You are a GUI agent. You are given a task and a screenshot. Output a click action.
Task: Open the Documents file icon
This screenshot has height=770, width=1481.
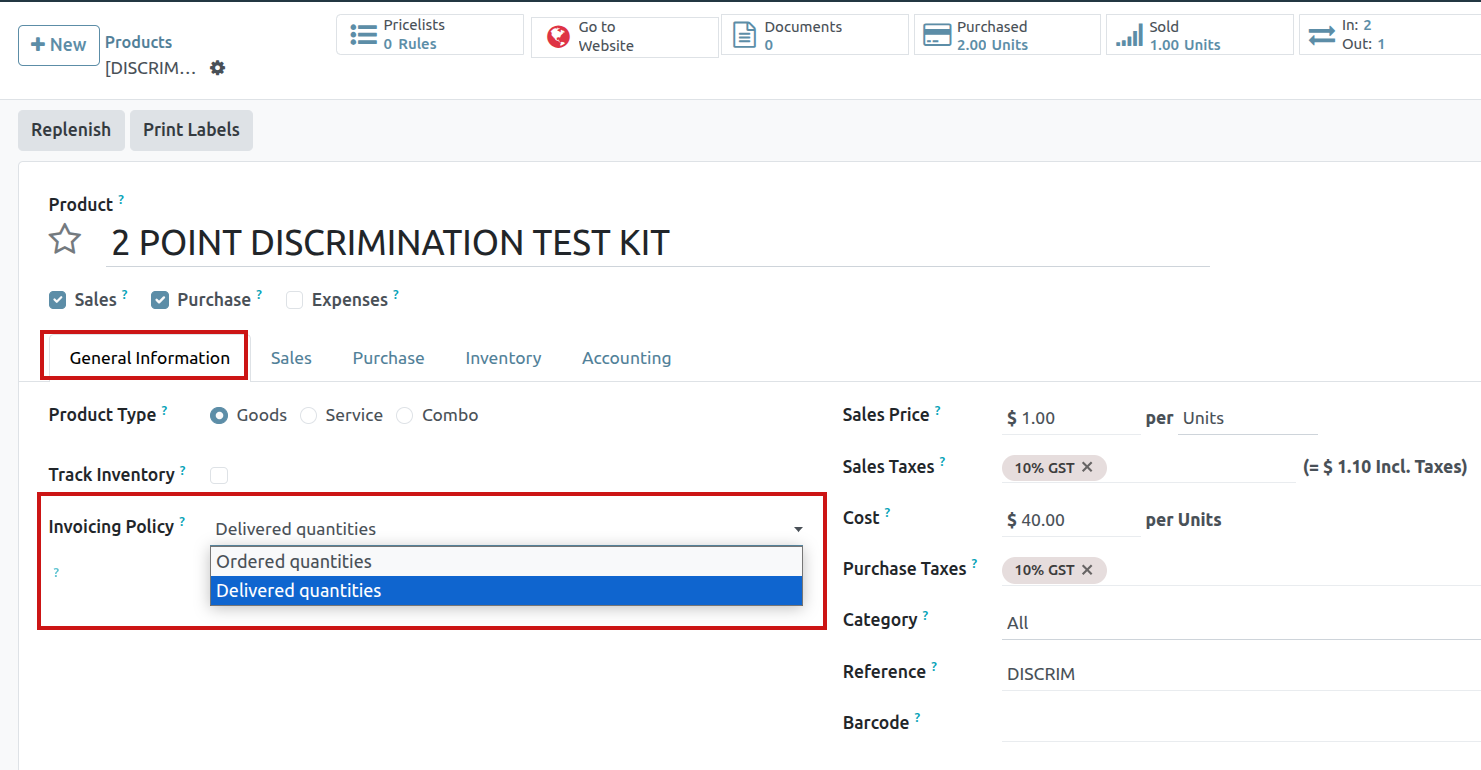pyautogui.click(x=745, y=35)
